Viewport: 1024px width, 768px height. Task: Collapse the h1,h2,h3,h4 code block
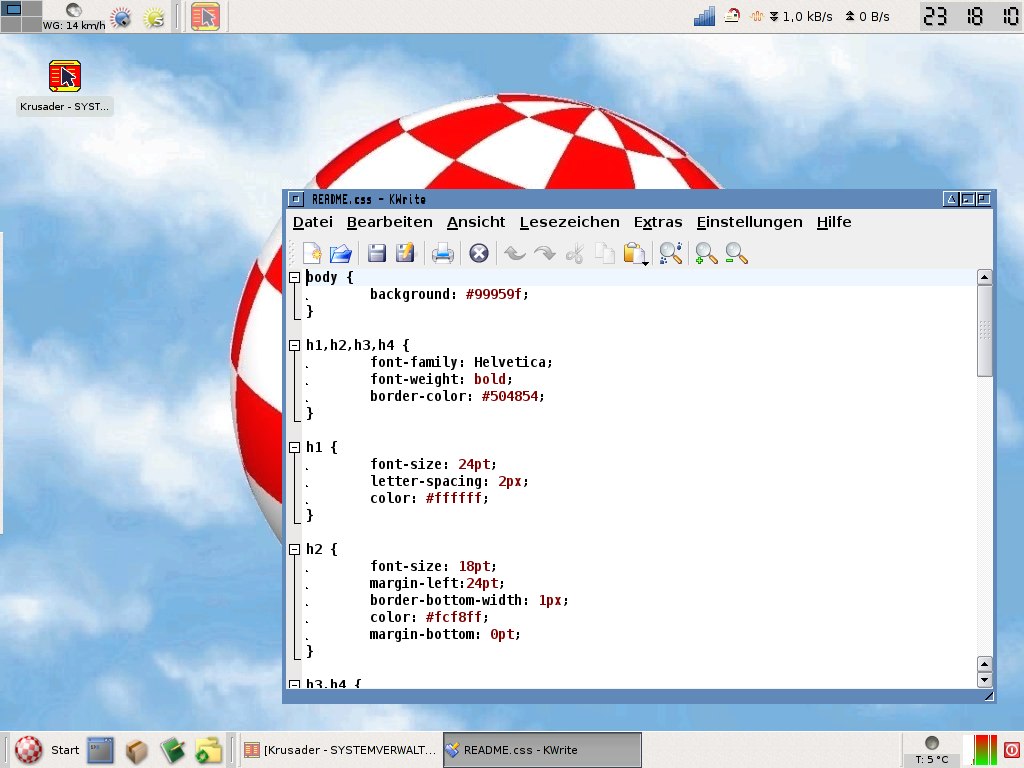tap(295, 345)
